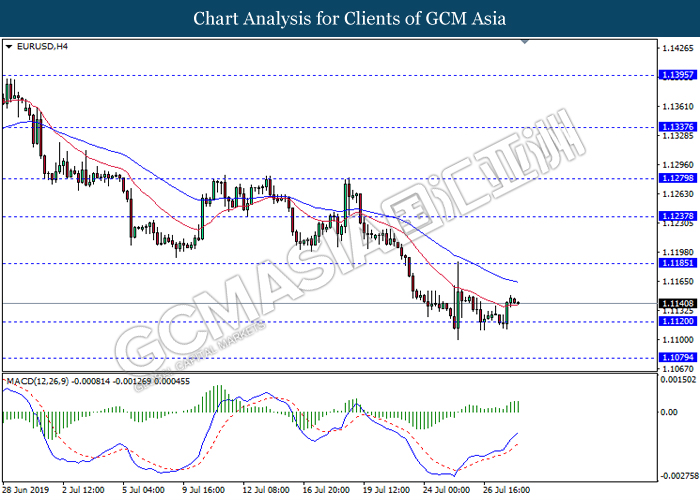Select the 1.12798 price level label
This screenshot has width=700, height=500.
click(678, 178)
